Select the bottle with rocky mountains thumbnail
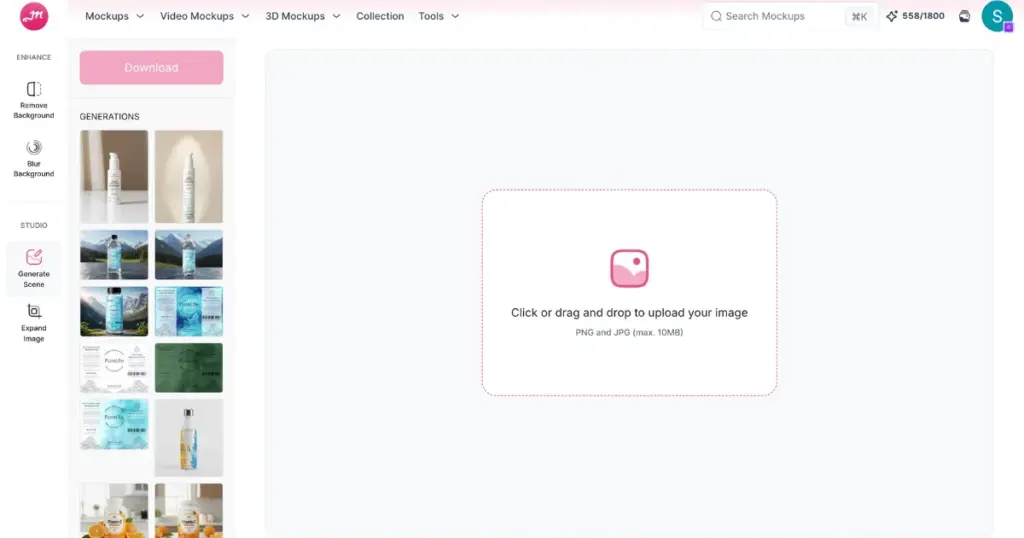 pos(114,311)
